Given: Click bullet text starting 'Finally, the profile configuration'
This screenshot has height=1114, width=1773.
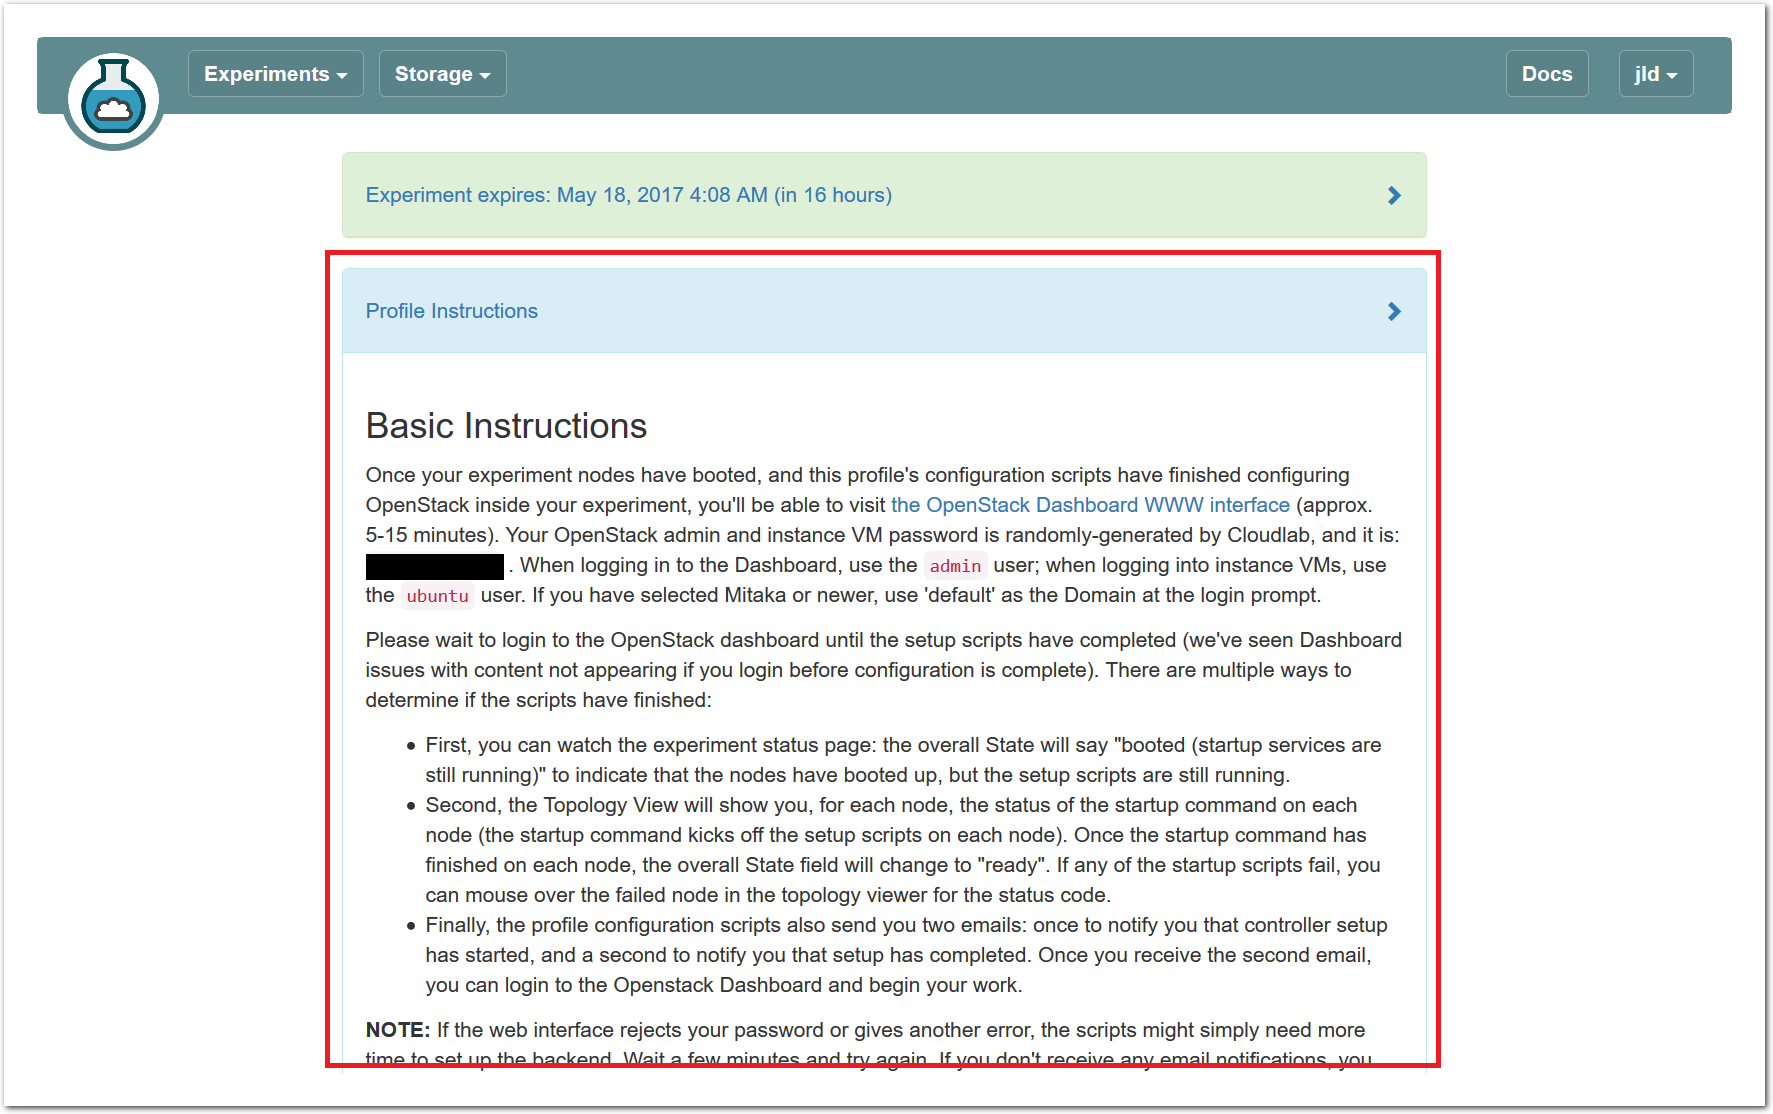Looking at the screenshot, I should tap(906, 955).
